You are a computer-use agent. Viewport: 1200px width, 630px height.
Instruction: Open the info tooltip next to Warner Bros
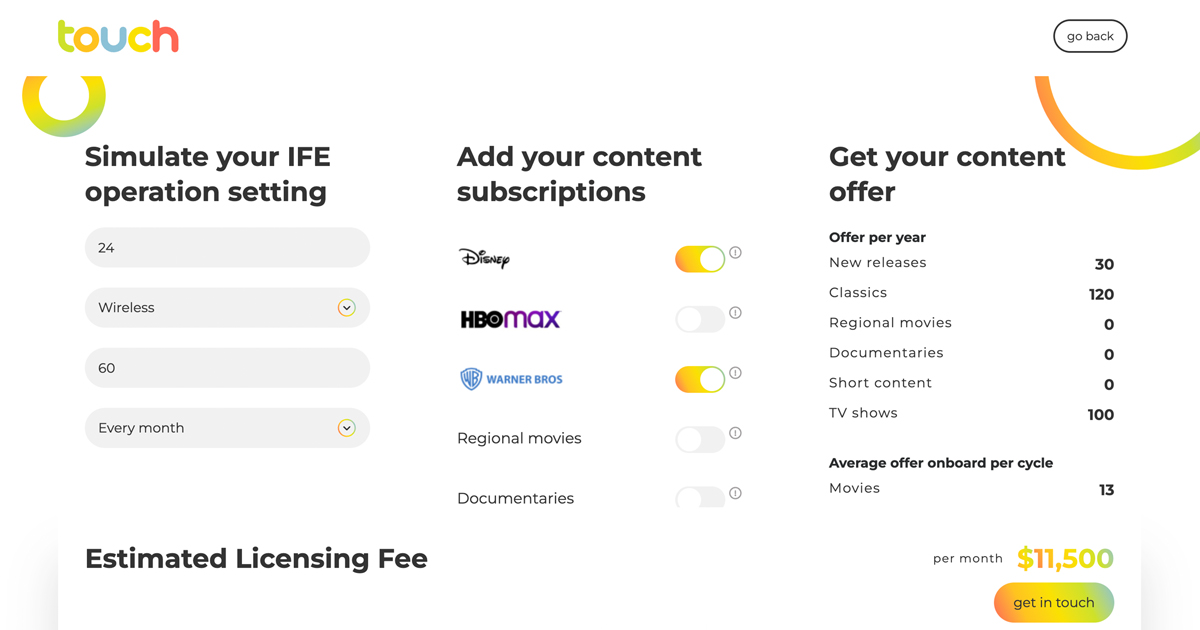[735, 373]
